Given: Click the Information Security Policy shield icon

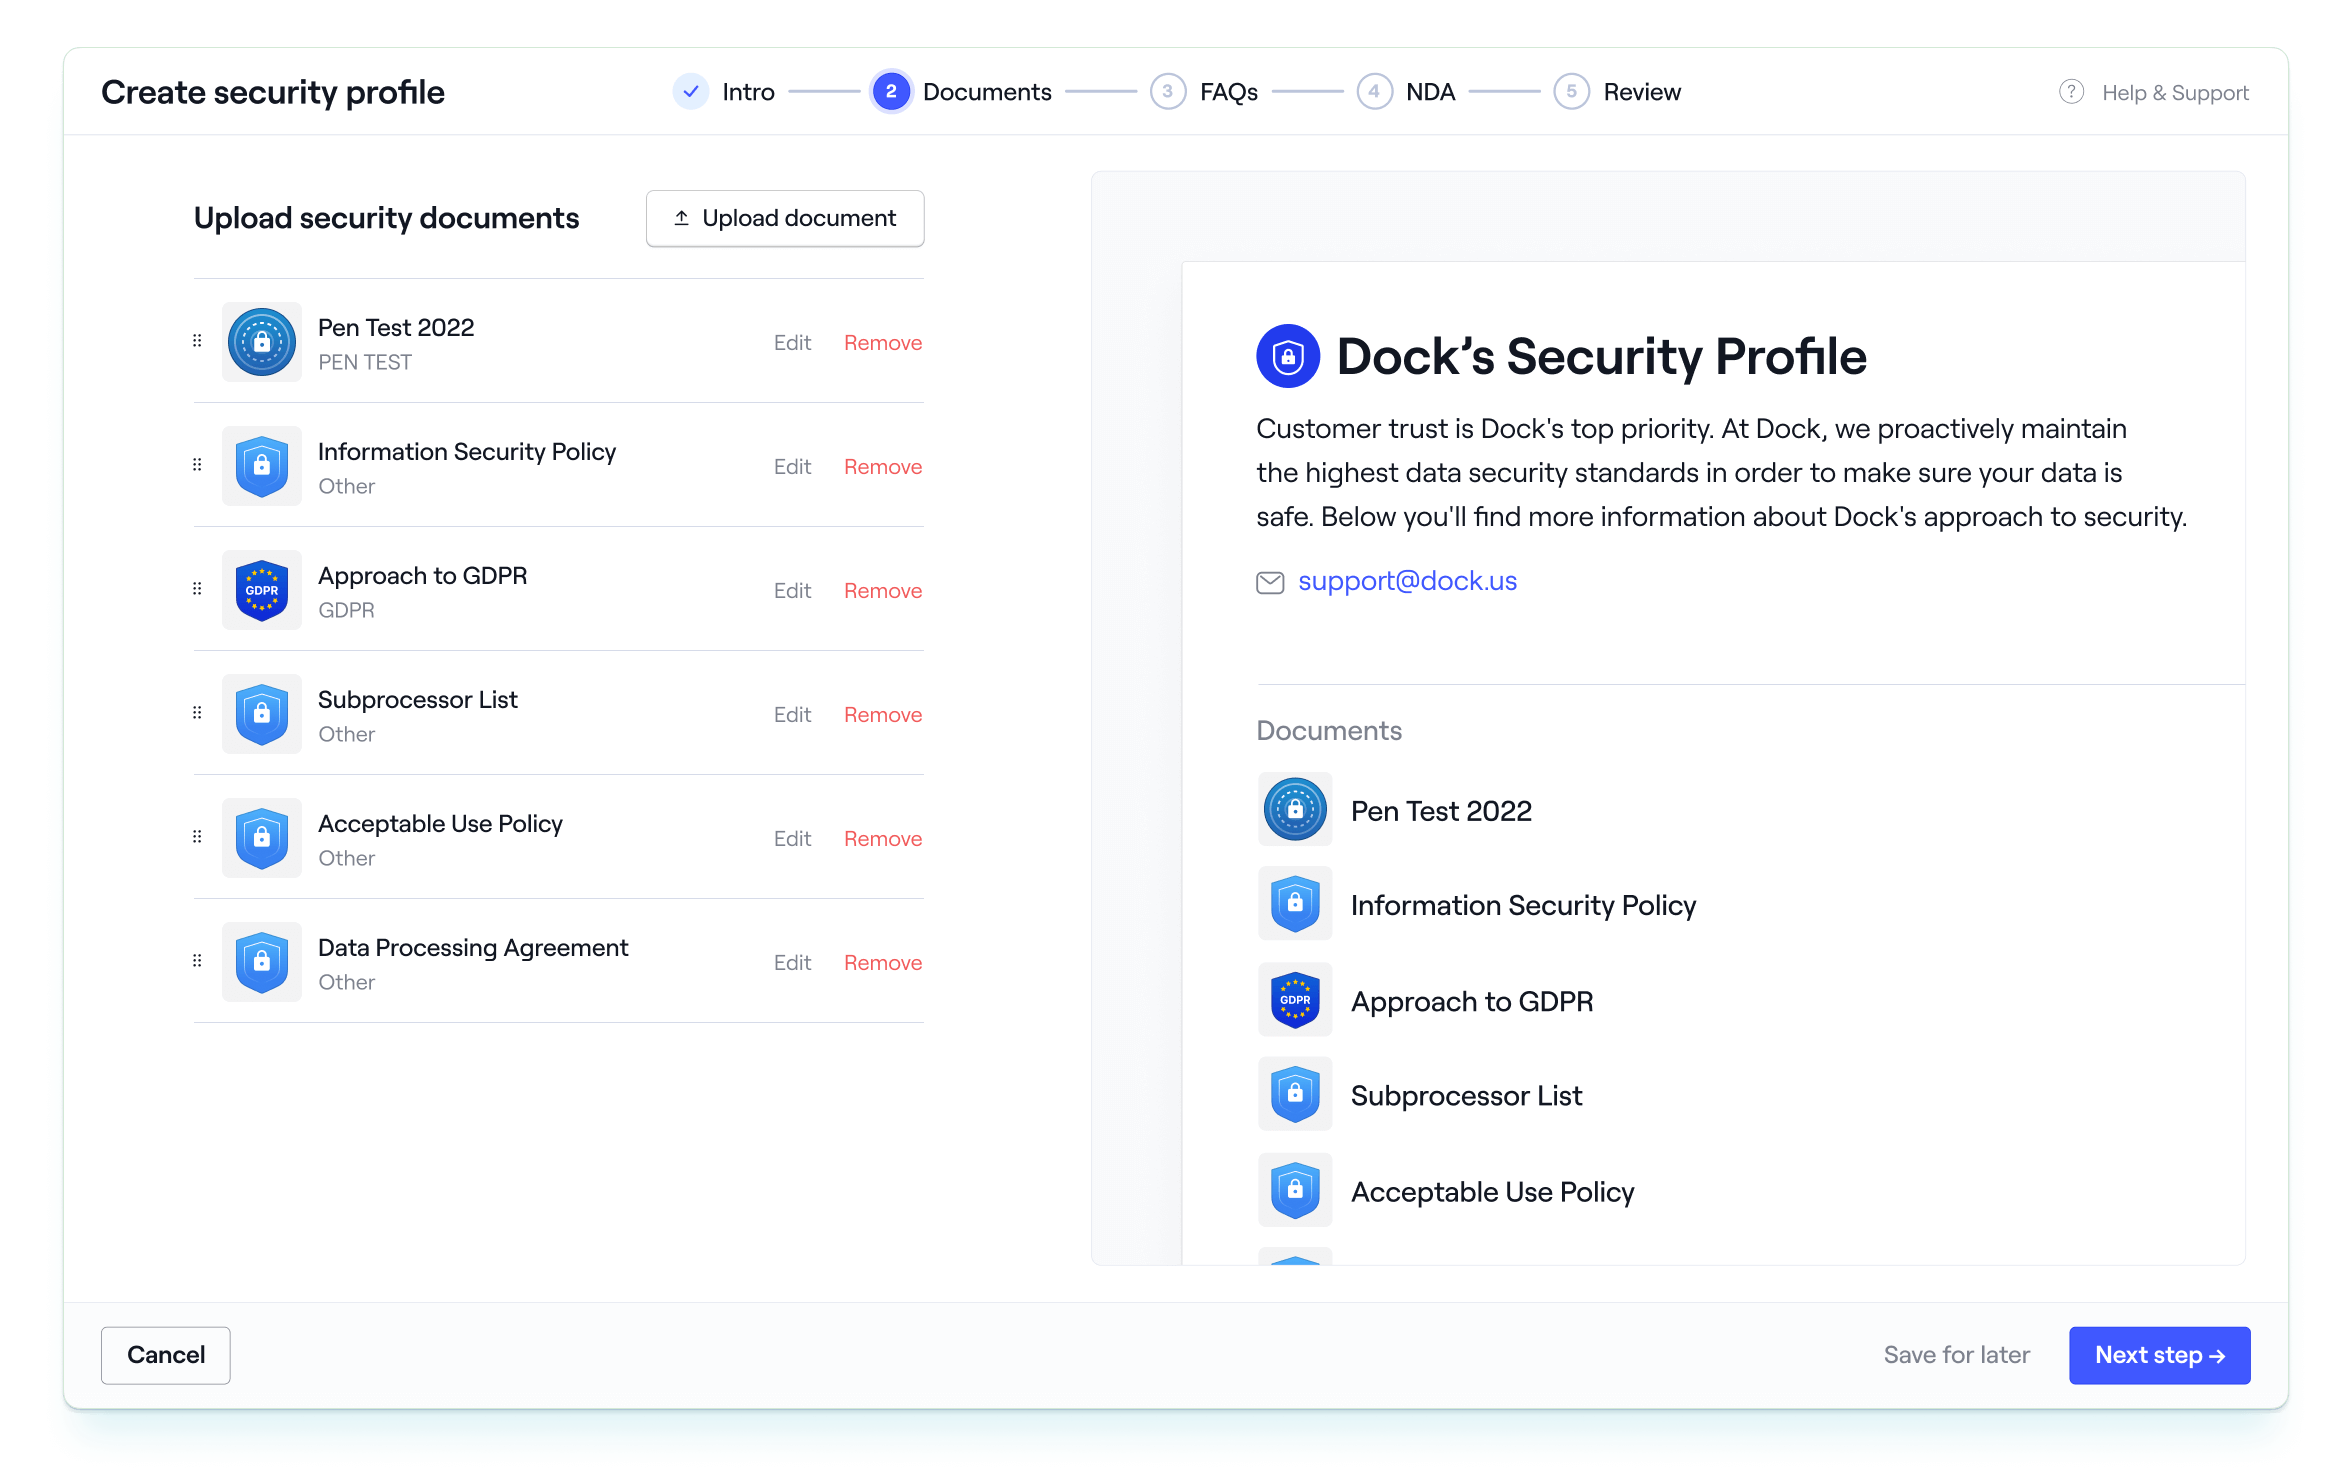Looking at the screenshot, I should pos(261,465).
